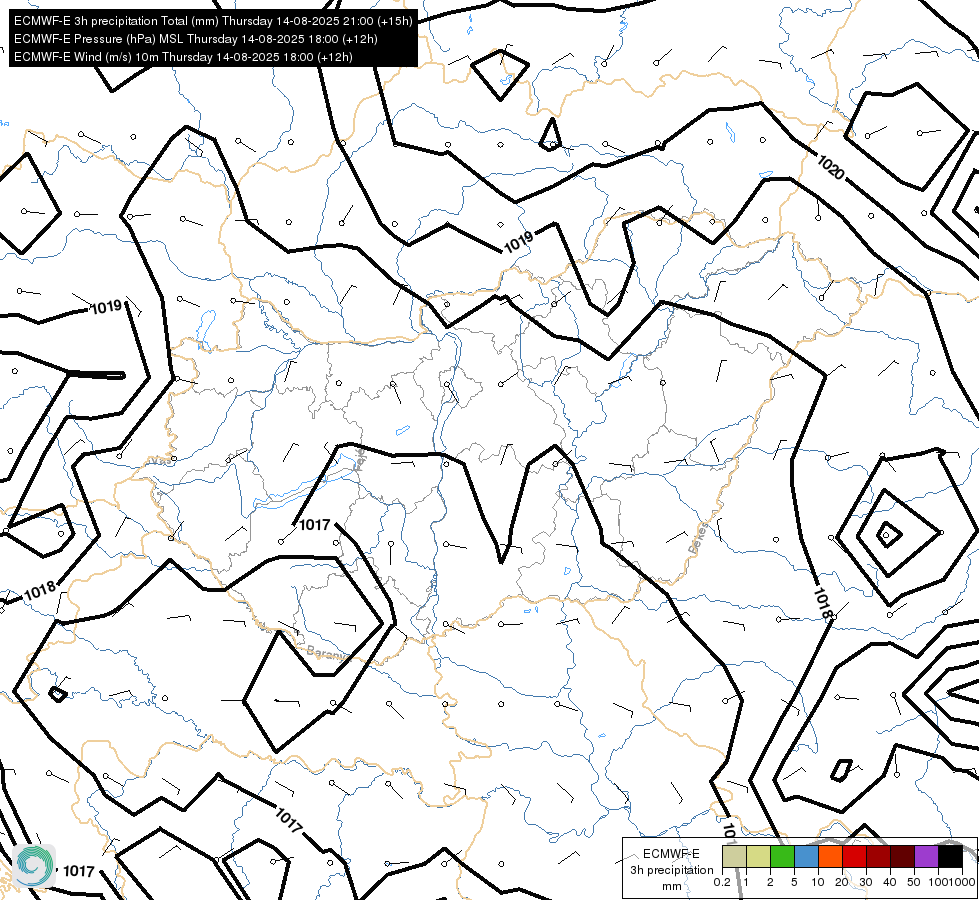979x900 pixels.
Task: Click the 1020 isobar label
Action: click(830, 167)
